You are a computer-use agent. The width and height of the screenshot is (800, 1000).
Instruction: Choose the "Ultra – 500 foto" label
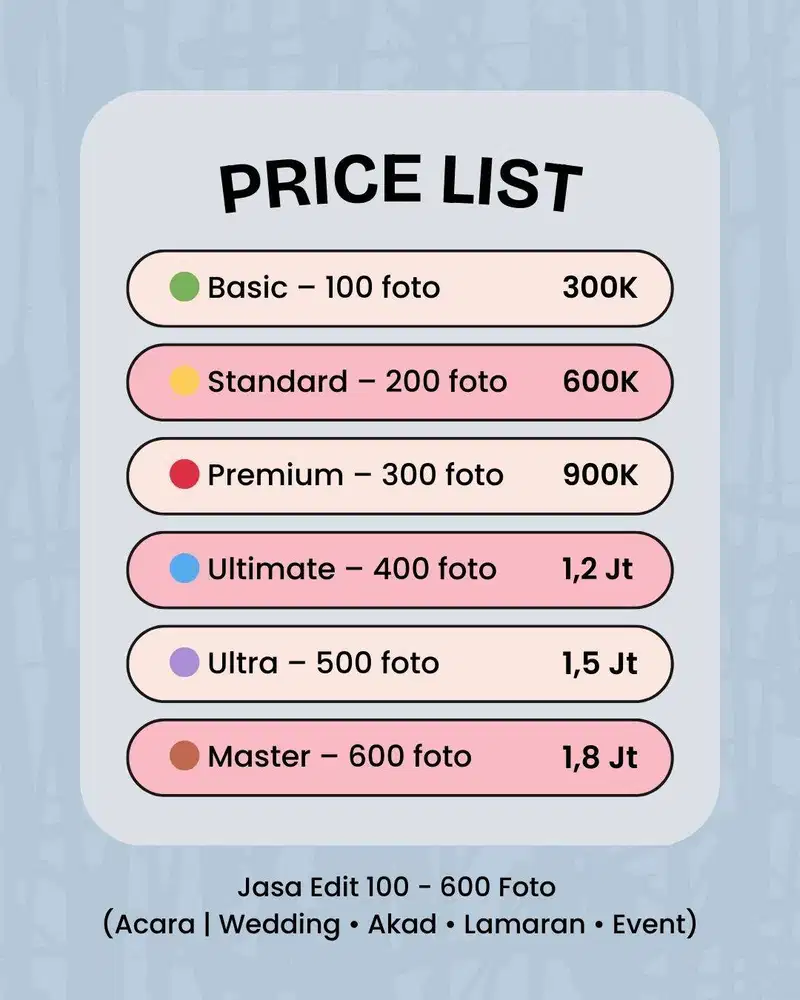tap(323, 662)
